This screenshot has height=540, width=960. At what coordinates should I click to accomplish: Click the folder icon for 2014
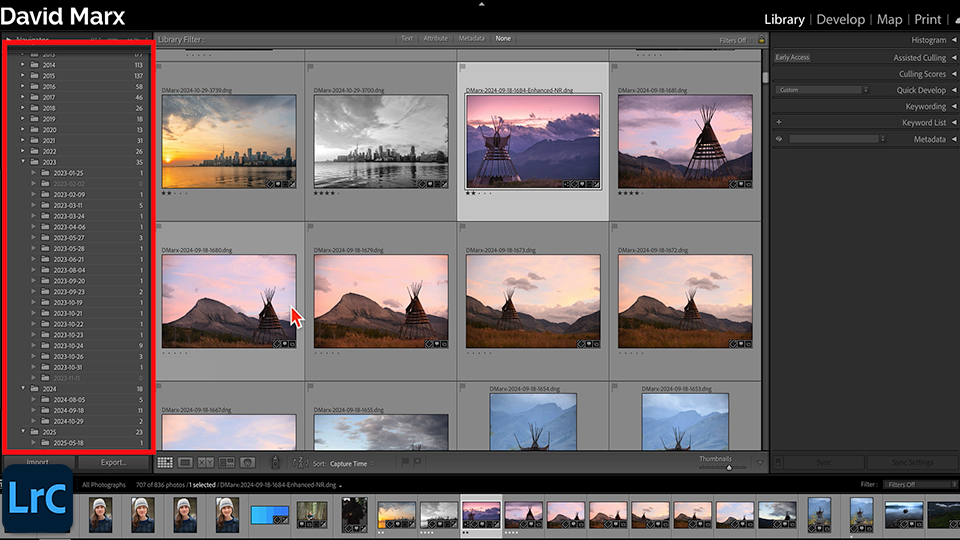[x=35, y=65]
